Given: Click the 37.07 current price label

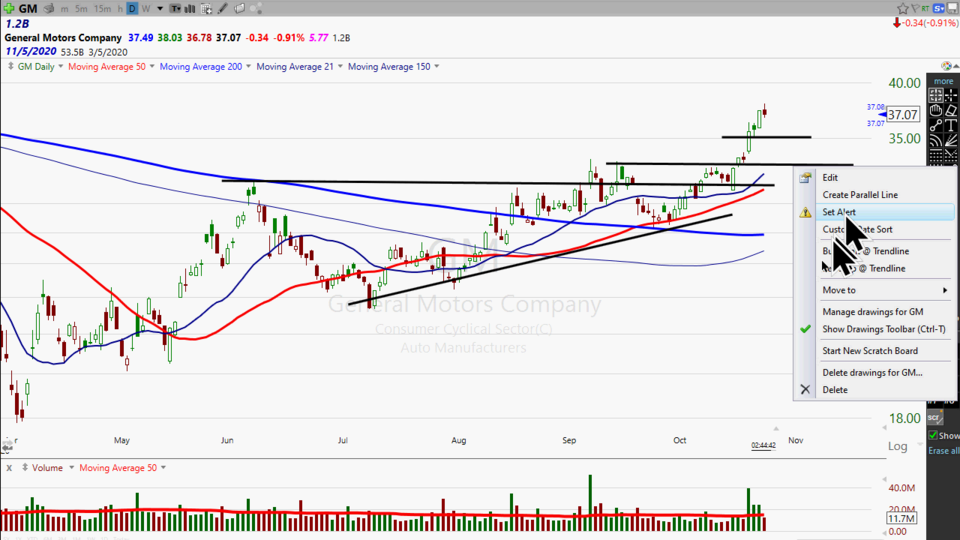Looking at the screenshot, I should click(903, 114).
